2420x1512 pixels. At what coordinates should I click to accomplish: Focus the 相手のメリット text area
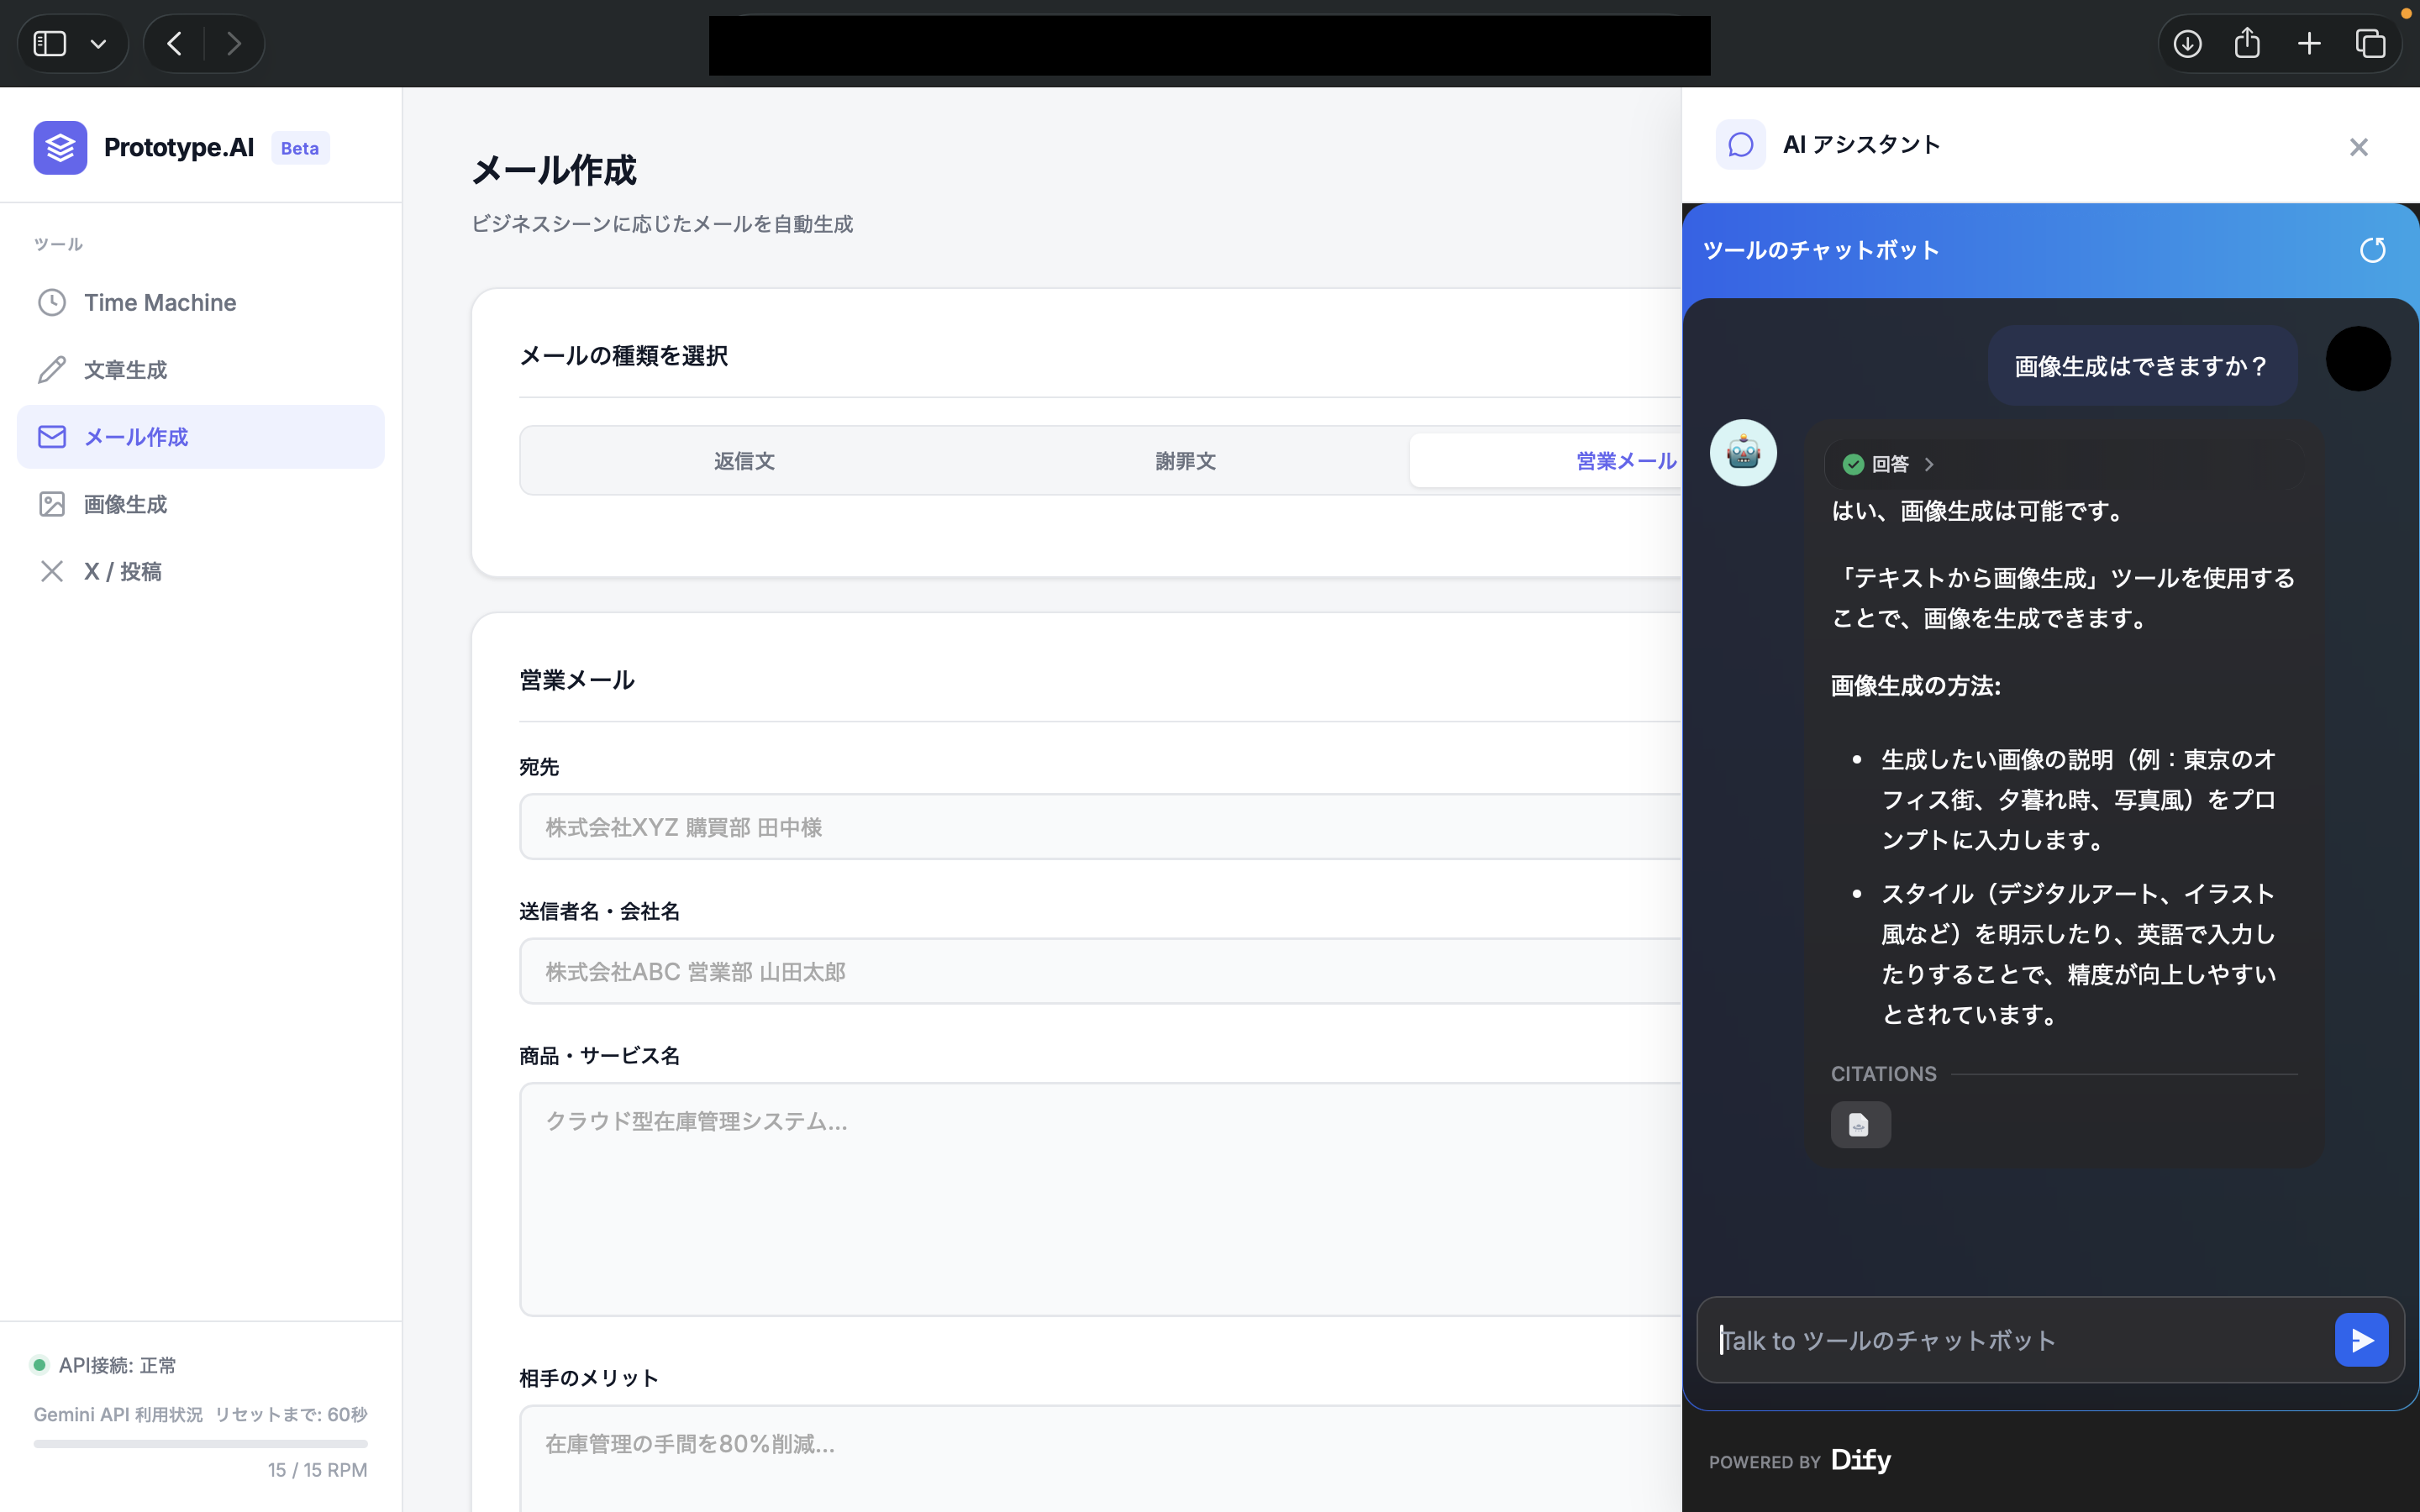point(1100,1458)
